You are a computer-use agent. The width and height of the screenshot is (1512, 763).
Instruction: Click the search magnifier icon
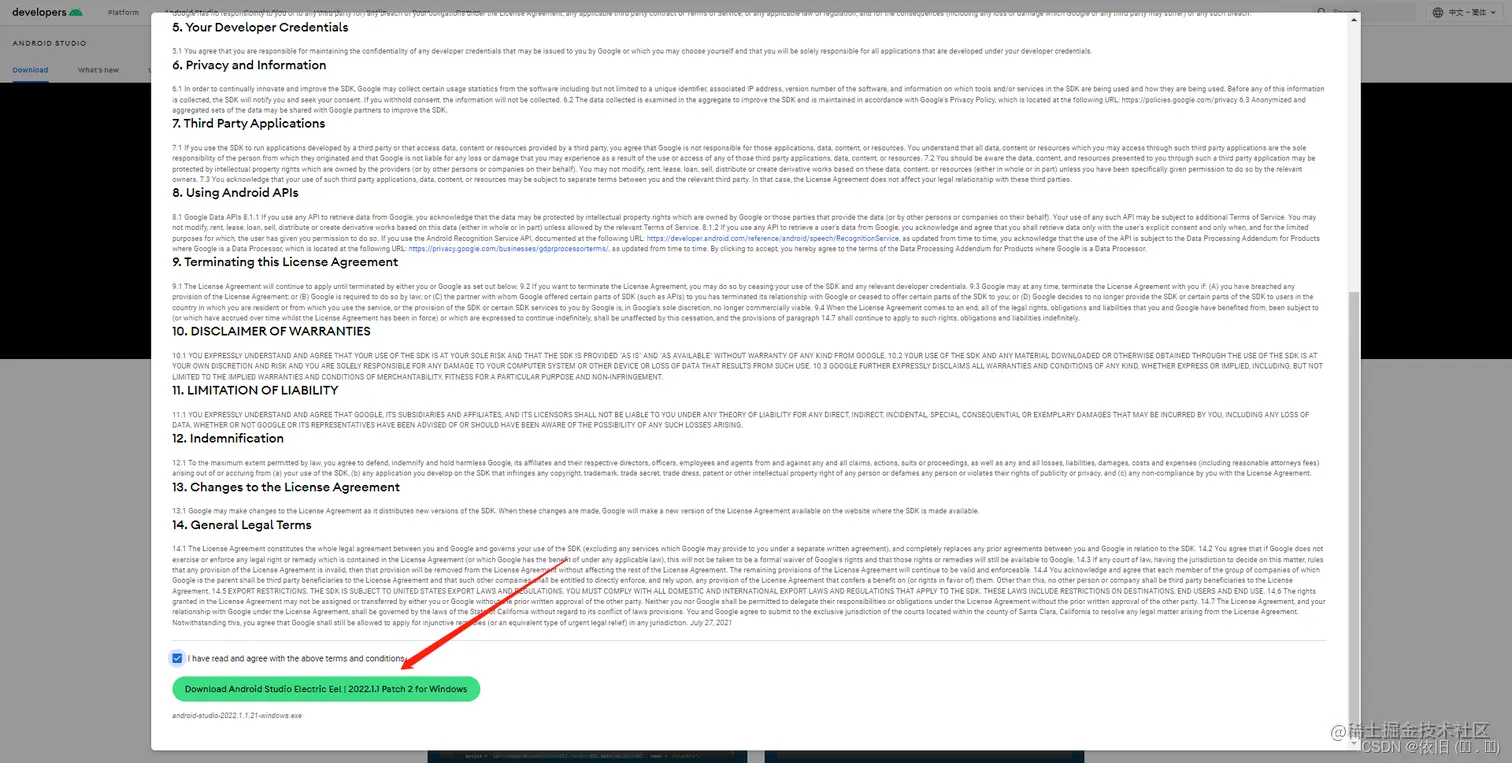[1322, 12]
